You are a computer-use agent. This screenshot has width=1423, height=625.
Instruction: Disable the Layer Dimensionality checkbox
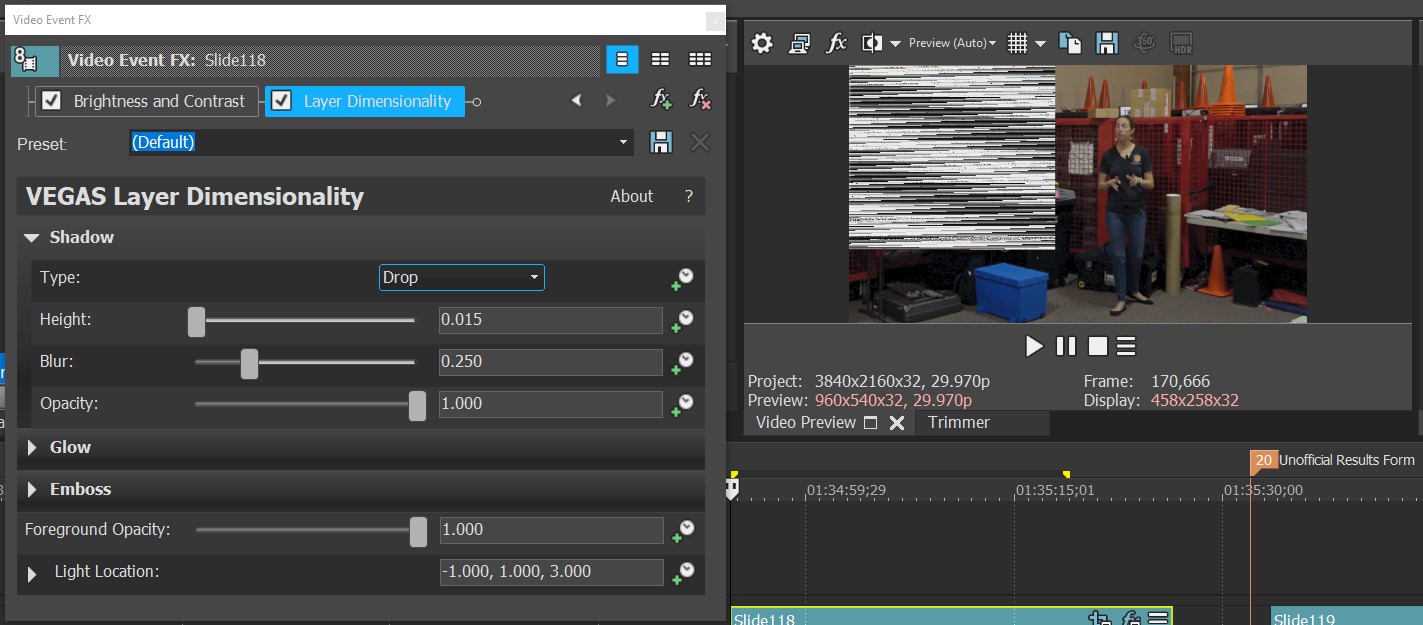282,101
